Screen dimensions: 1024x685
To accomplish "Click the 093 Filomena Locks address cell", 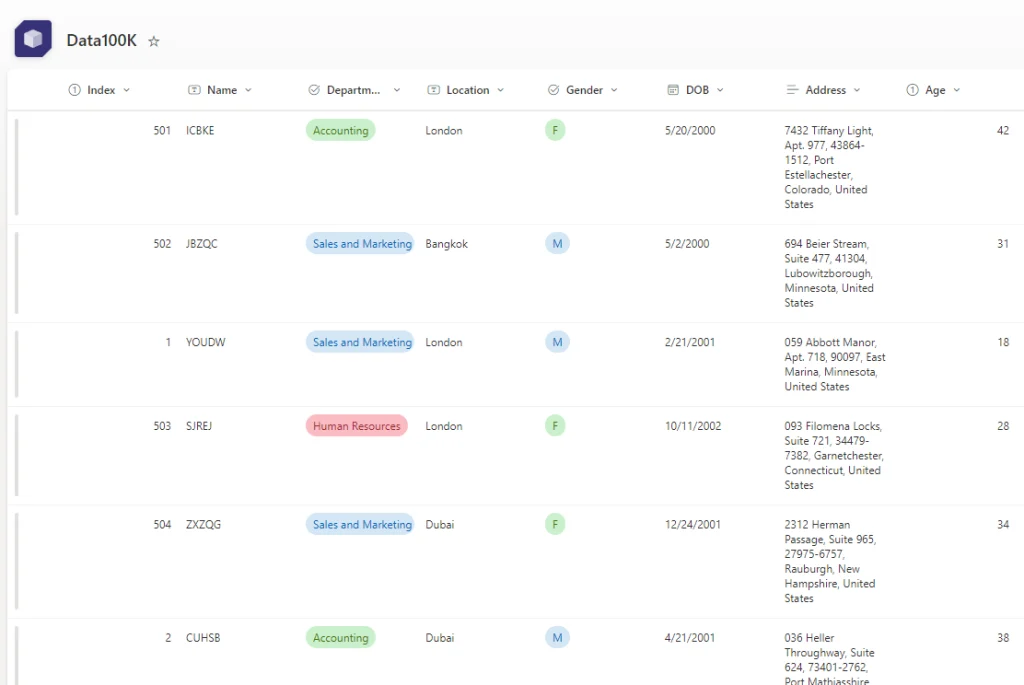I will click(x=834, y=455).
